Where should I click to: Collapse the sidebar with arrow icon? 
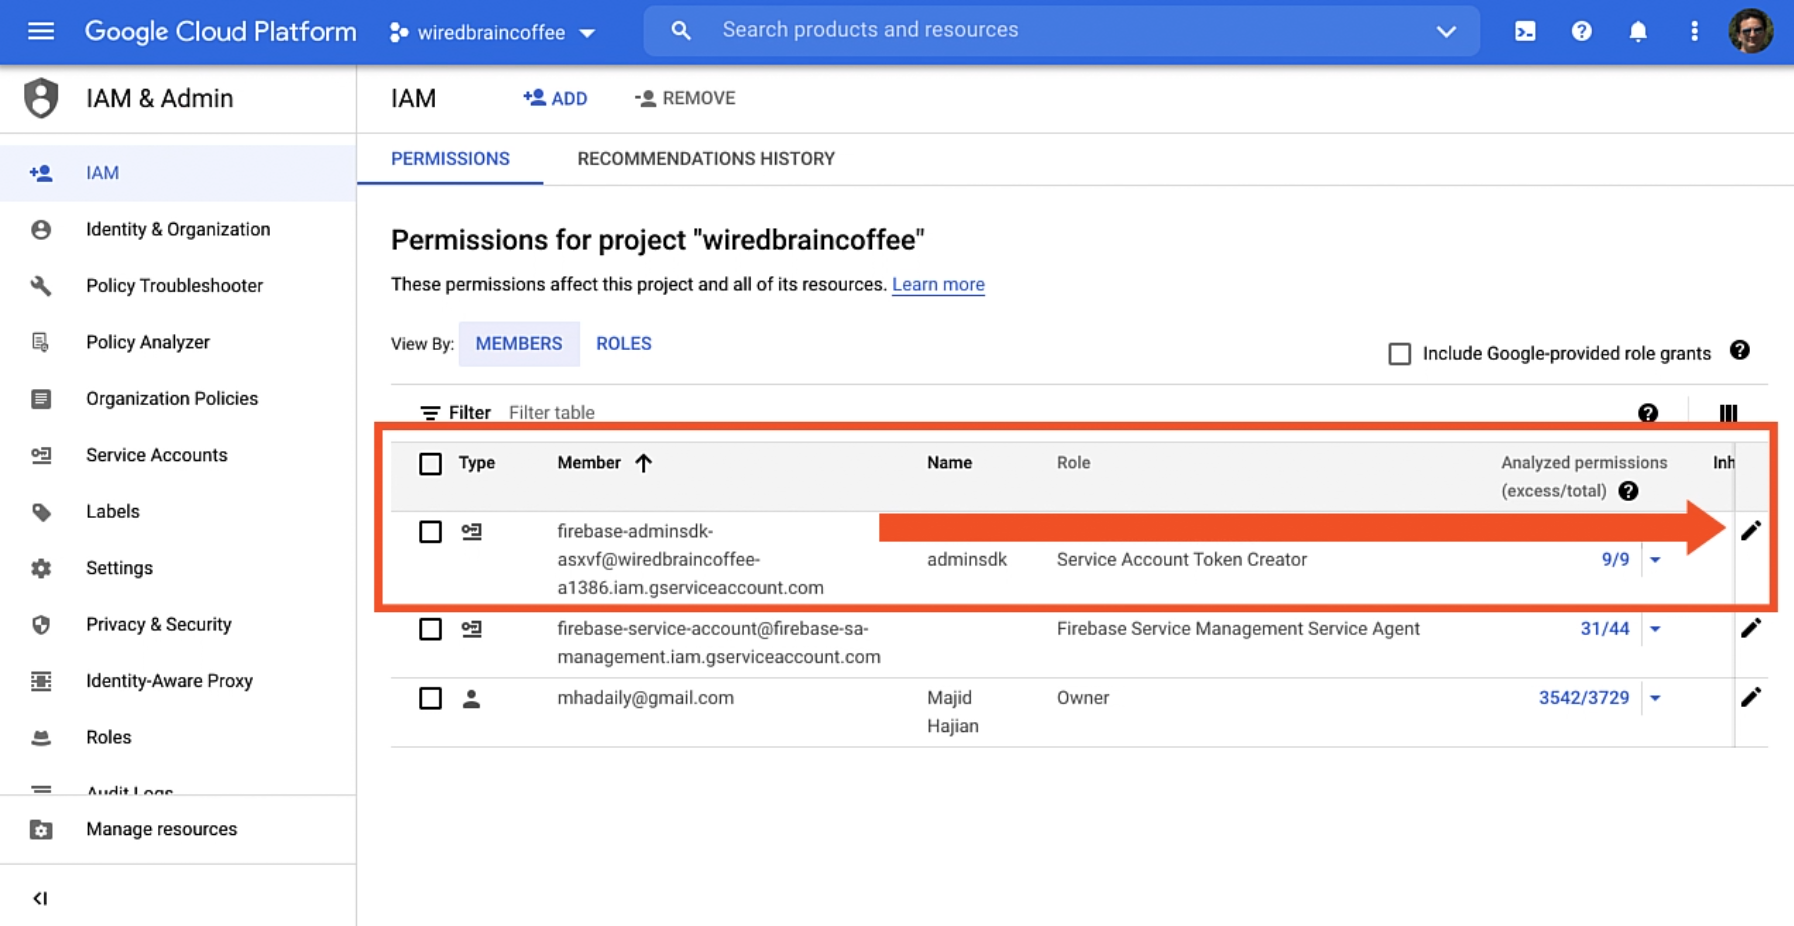(40, 898)
